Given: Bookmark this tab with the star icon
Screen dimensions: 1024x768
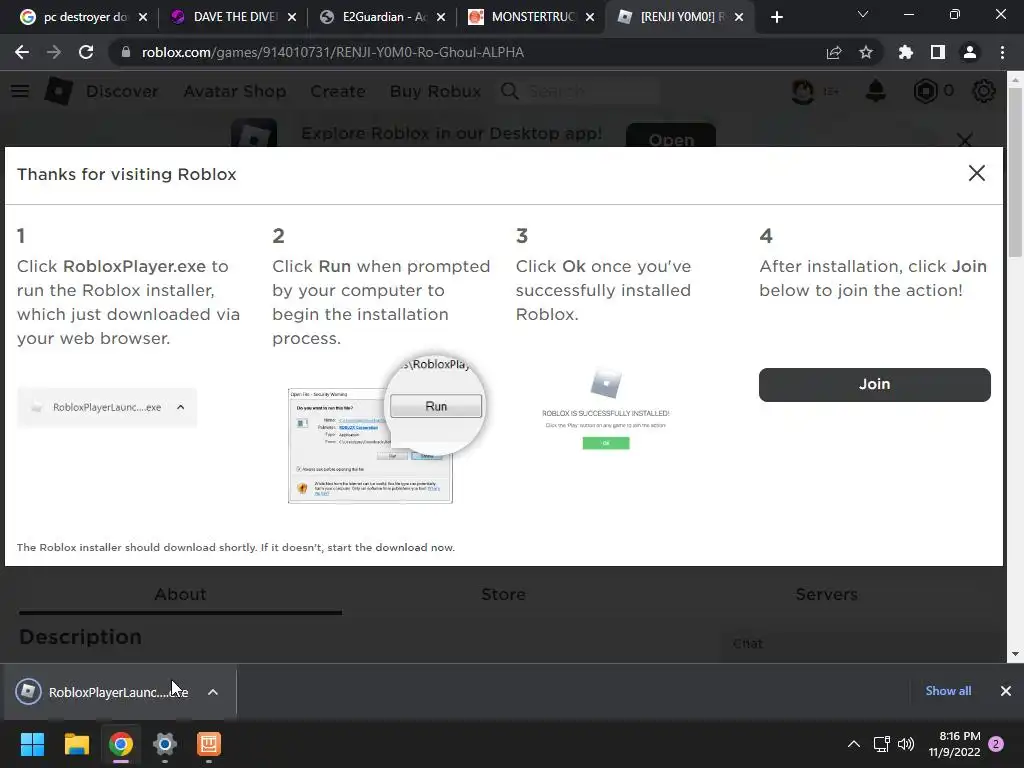Looking at the screenshot, I should click(866, 52).
